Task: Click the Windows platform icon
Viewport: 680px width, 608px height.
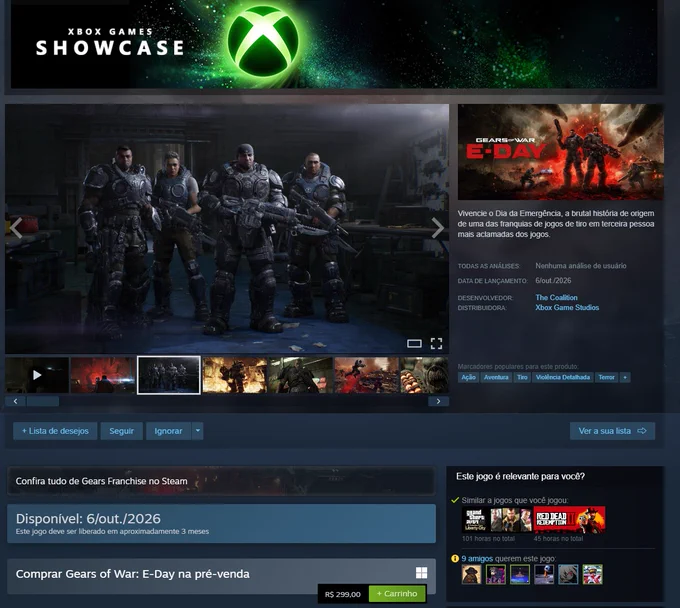Action: (422, 573)
